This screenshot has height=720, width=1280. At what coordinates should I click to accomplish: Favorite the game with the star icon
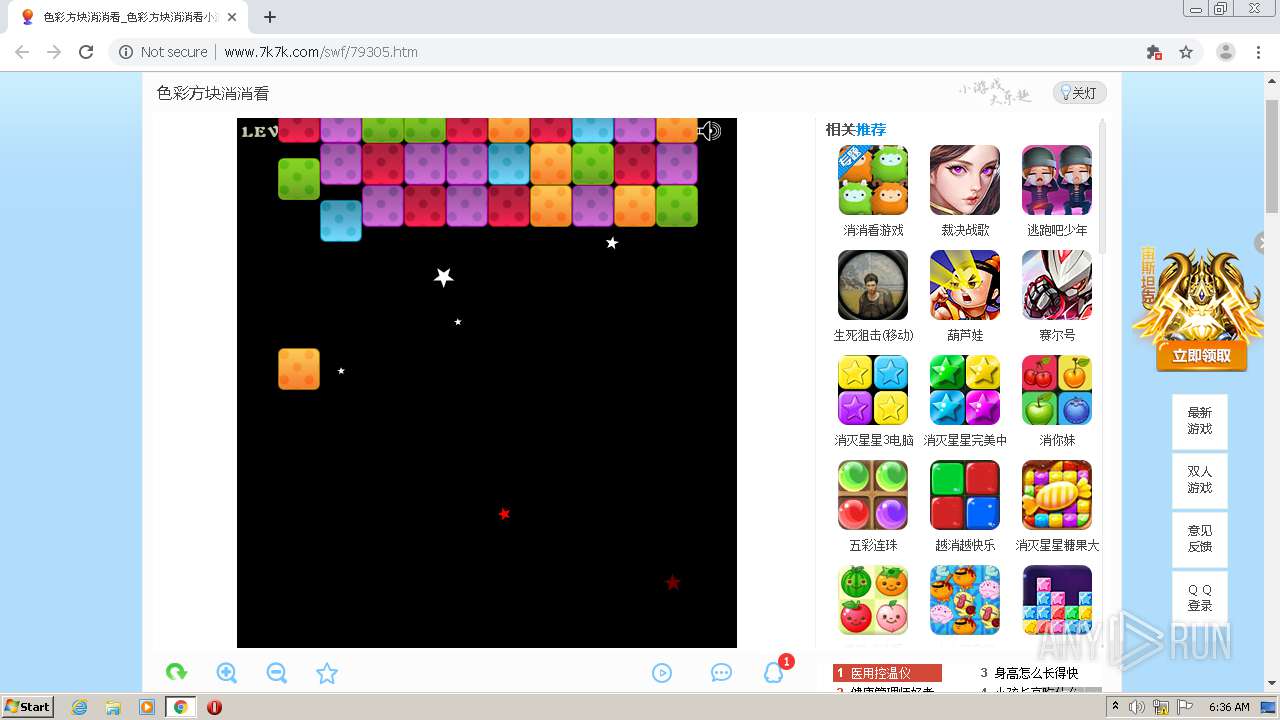tap(327, 673)
